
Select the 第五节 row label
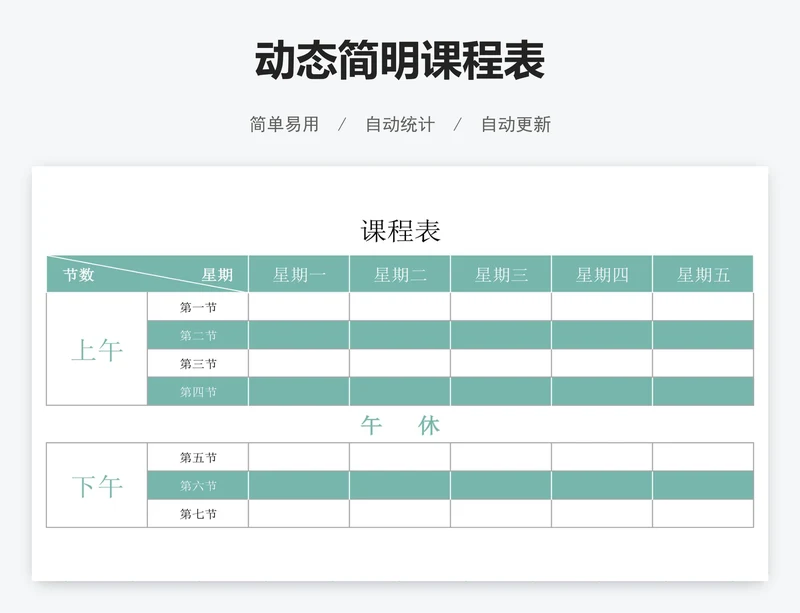pyautogui.click(x=198, y=457)
